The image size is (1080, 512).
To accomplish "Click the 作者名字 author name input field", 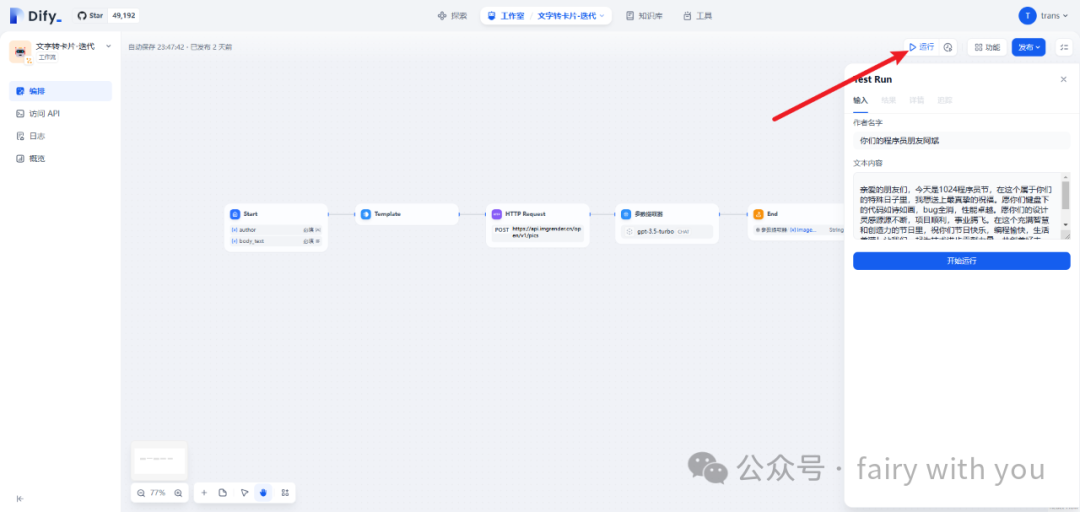I will [x=961, y=141].
